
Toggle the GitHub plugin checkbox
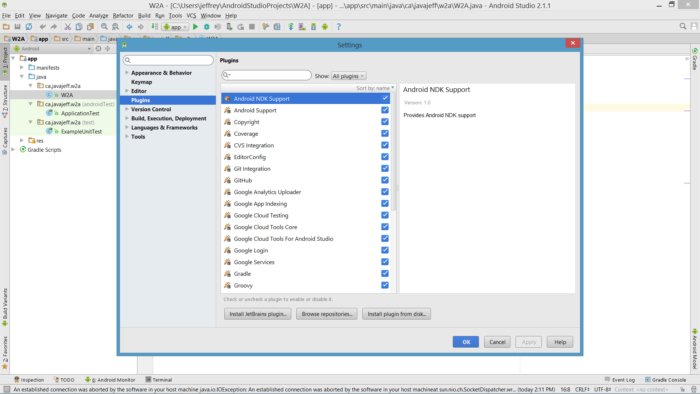[385, 180]
